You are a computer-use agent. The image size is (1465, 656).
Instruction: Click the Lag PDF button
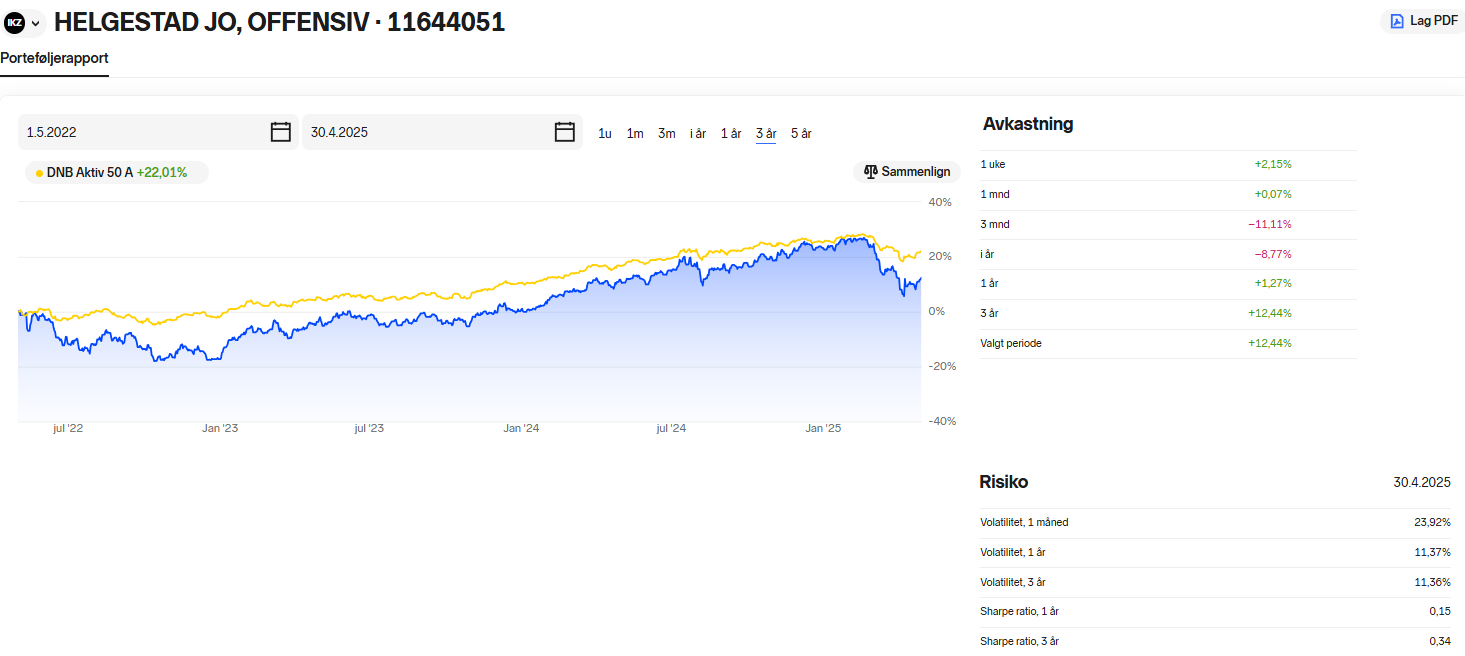(1424, 21)
